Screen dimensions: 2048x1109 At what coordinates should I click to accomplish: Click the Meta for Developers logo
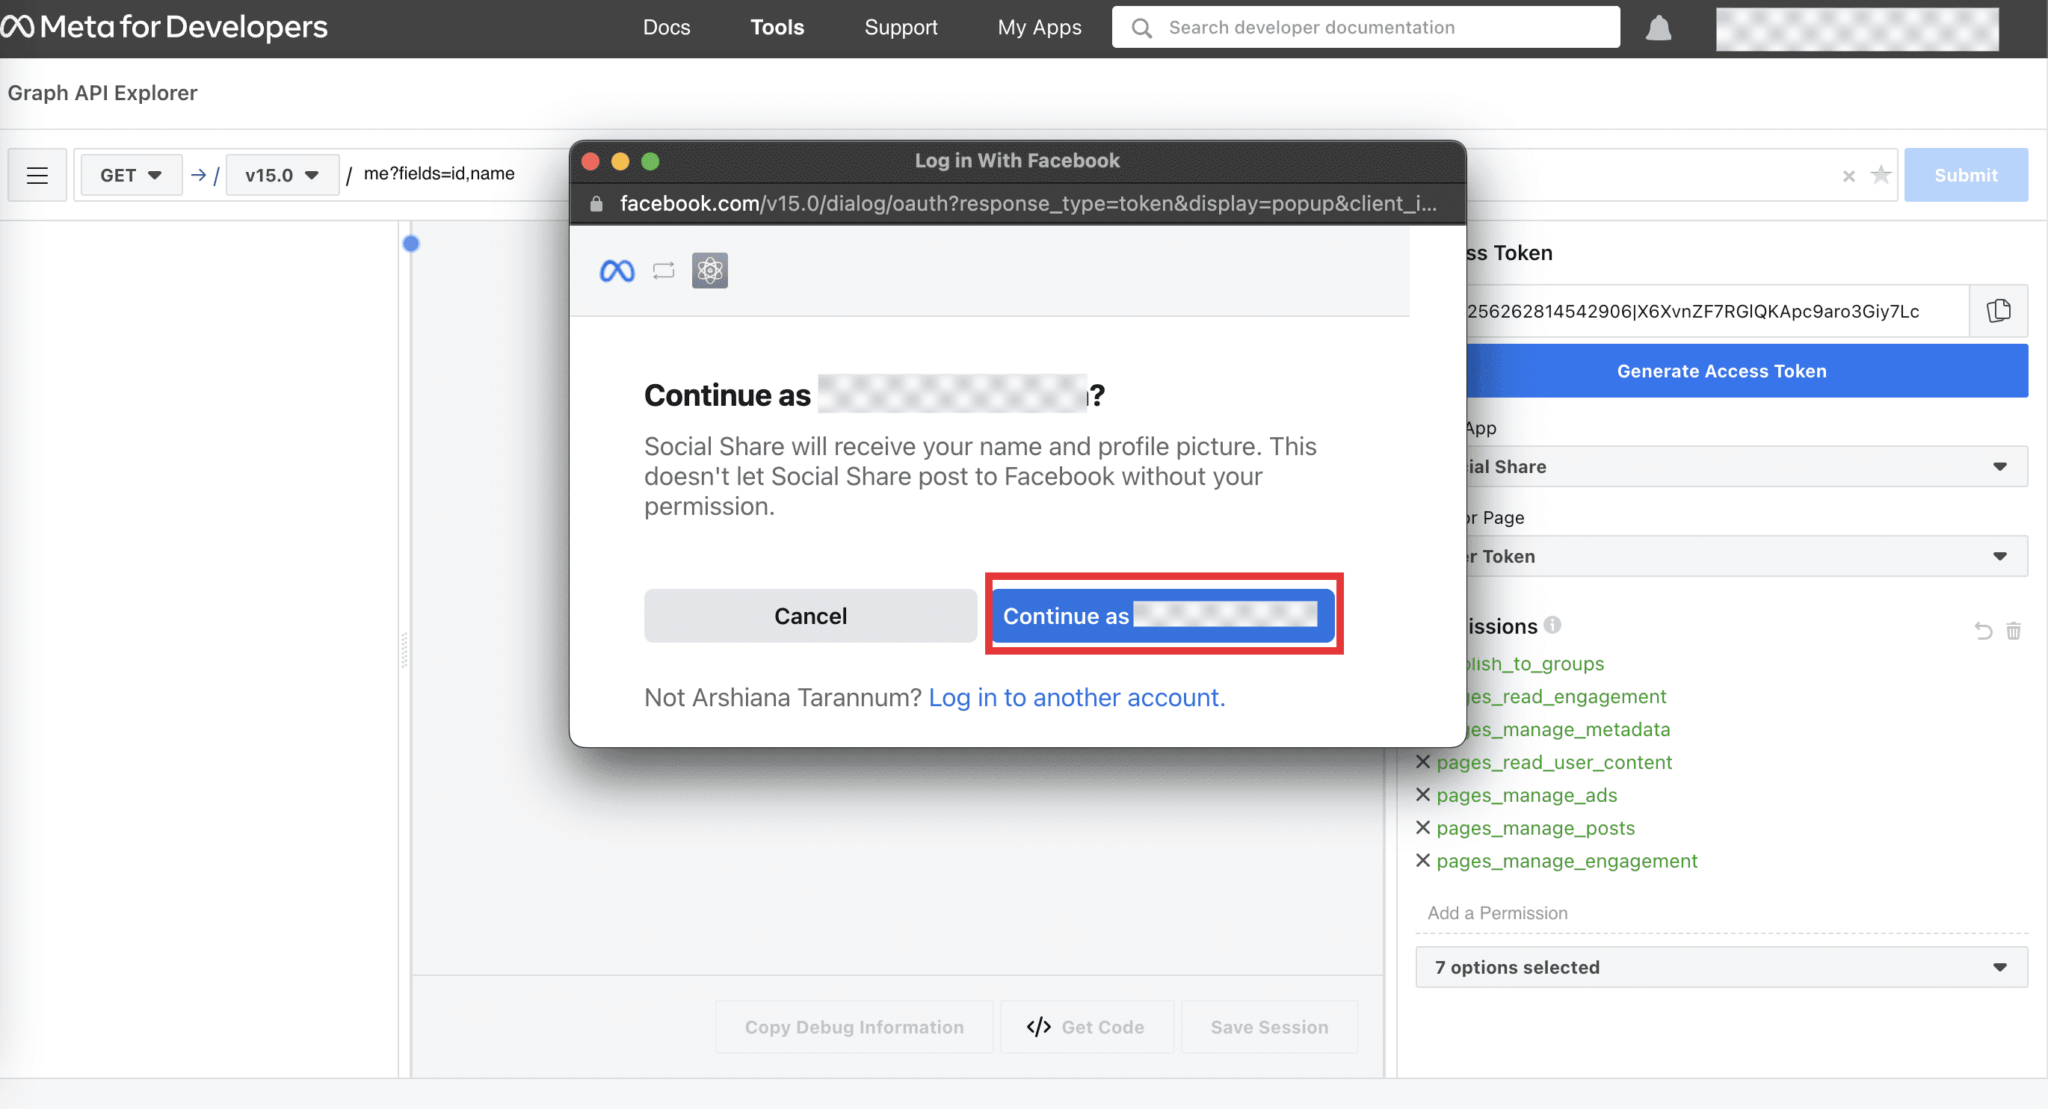click(165, 27)
